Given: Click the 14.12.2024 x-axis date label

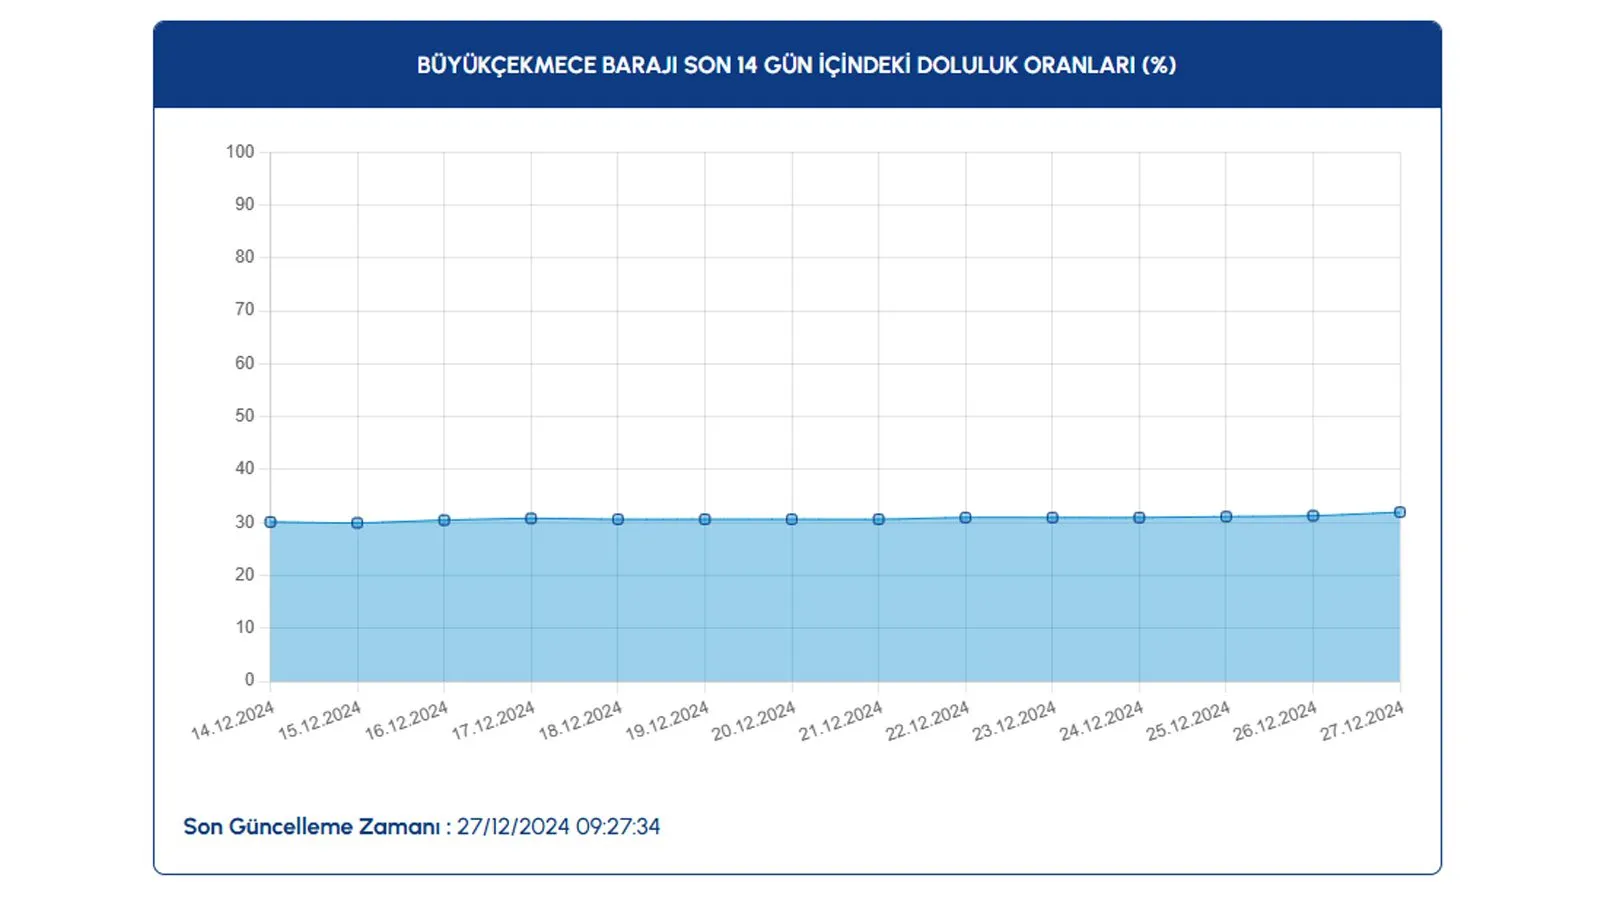Looking at the screenshot, I should pyautogui.click(x=232, y=721).
